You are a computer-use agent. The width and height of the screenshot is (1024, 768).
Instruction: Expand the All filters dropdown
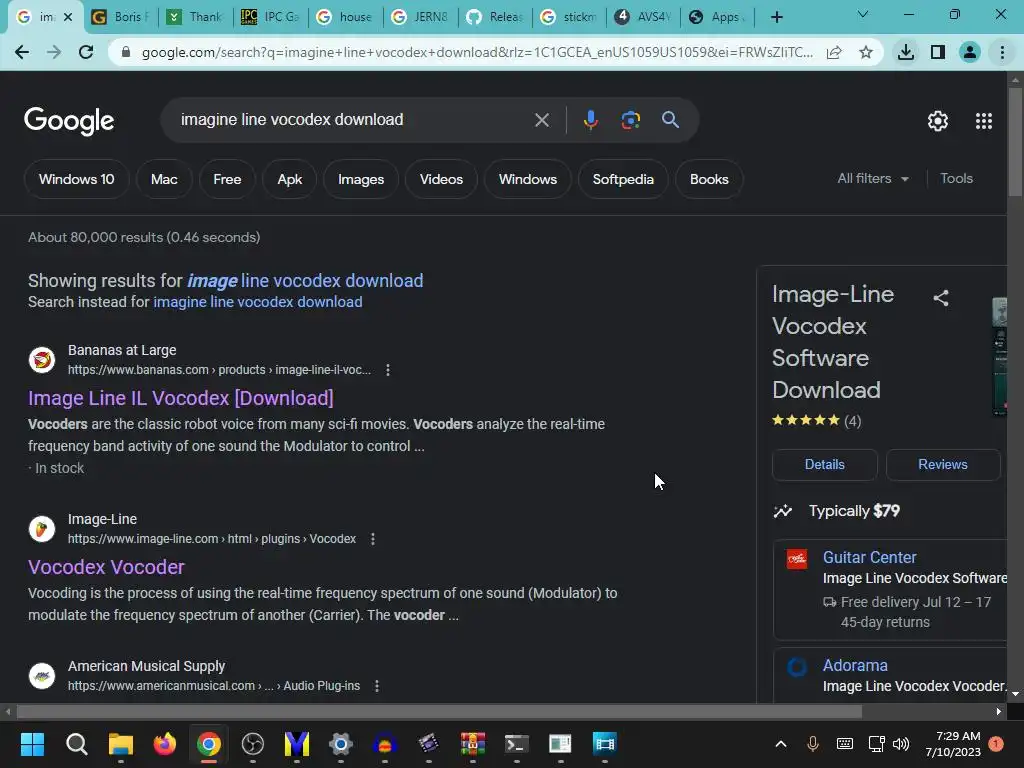[x=872, y=179]
